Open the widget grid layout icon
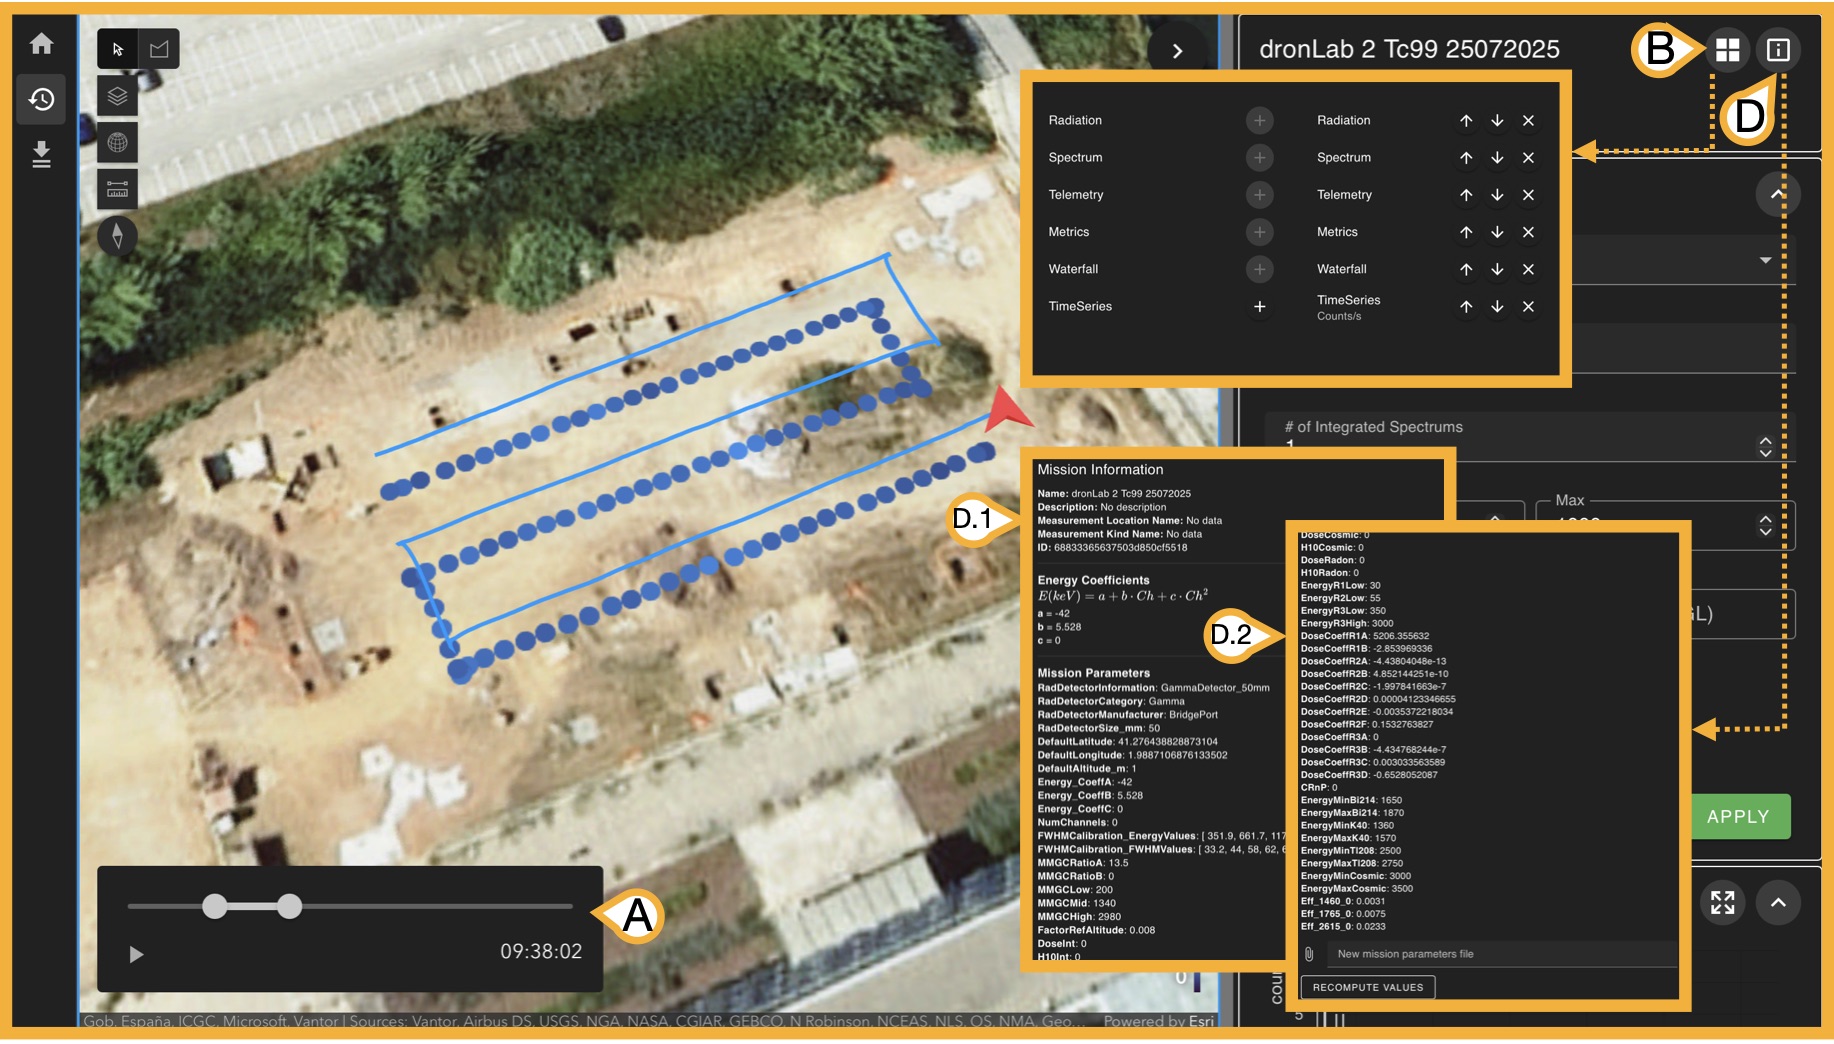This screenshot has width=1834, height=1044. (x=1727, y=50)
